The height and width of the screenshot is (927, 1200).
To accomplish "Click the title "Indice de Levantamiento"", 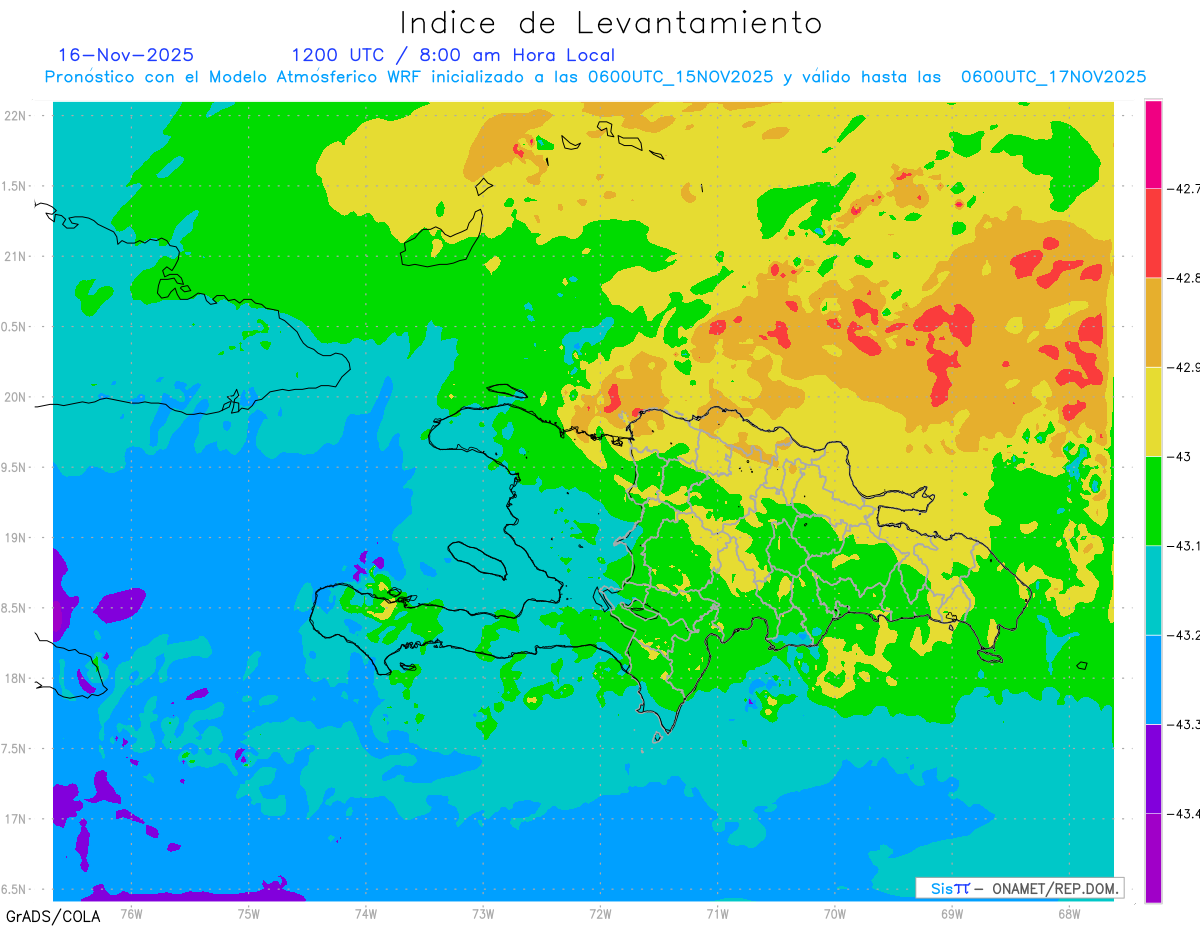I will pyautogui.click(x=611, y=22).
